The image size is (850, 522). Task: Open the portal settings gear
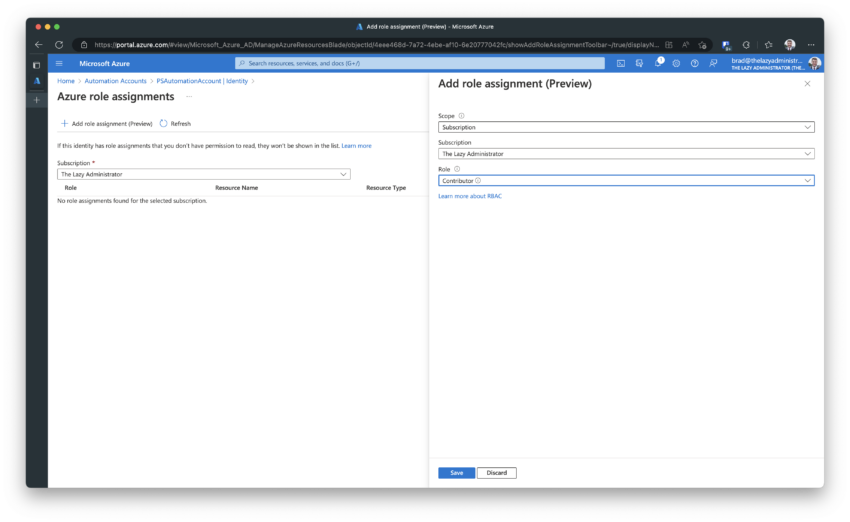click(x=676, y=63)
